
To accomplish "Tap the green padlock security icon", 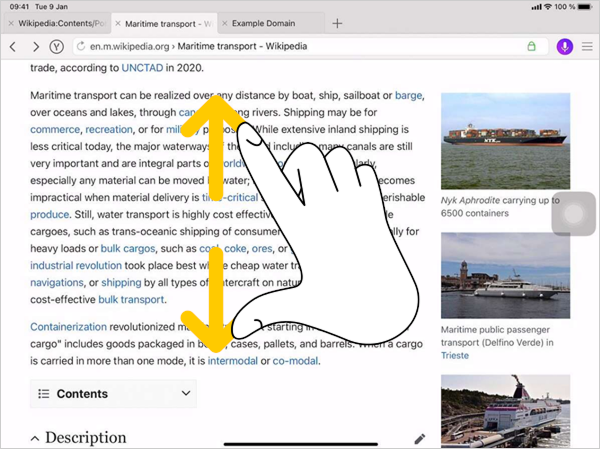I will [531, 46].
